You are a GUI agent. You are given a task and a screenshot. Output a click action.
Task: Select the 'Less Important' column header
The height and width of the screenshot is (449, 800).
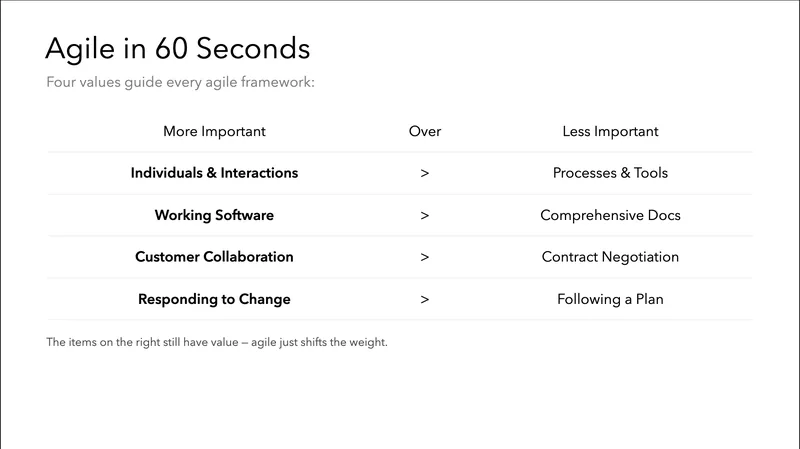(x=610, y=131)
